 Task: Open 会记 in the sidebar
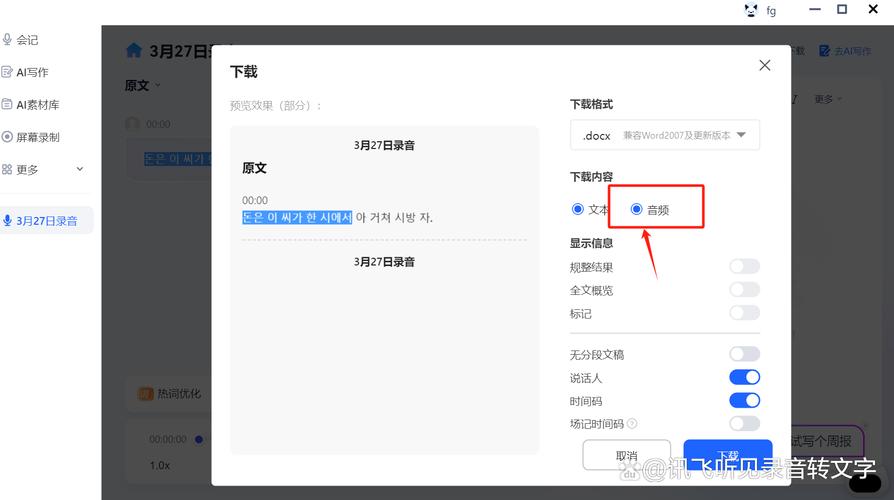point(27,39)
